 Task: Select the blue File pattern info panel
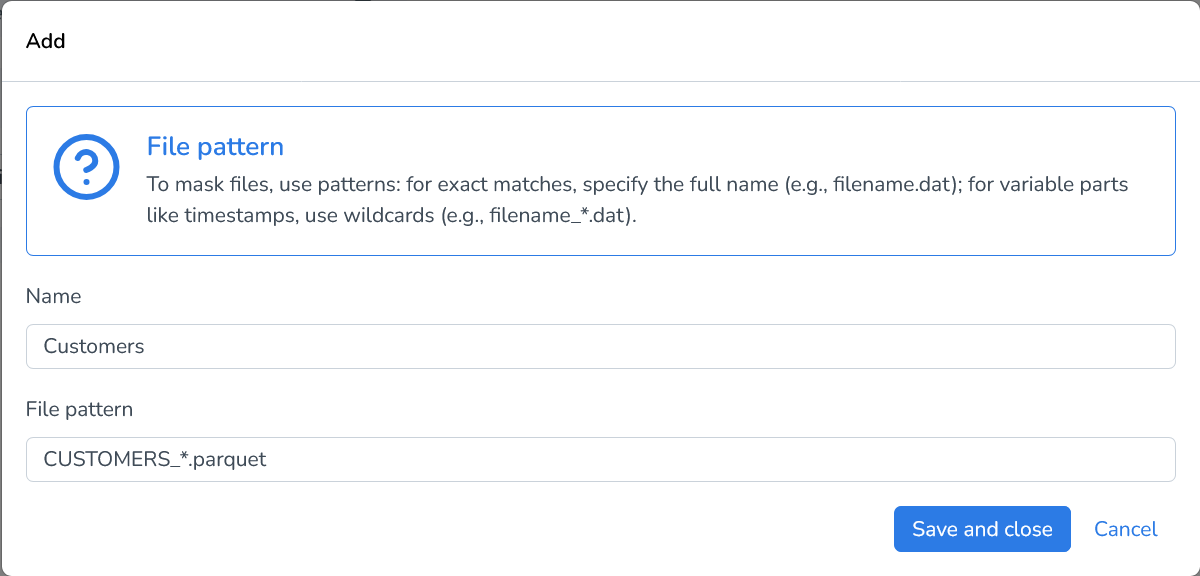(x=600, y=180)
